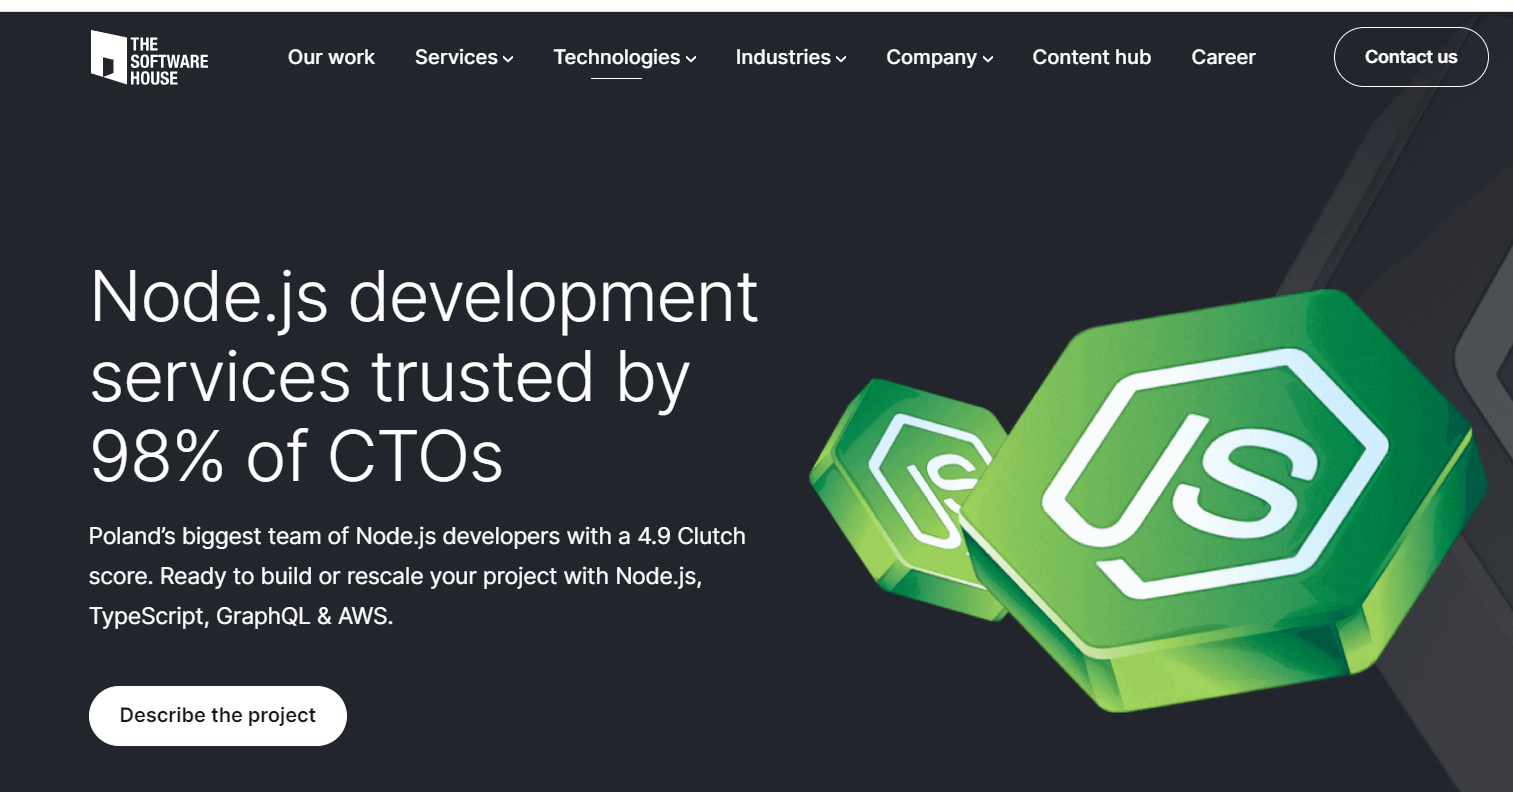Visit the Career page
Screen dimensions: 1513x792
(x=1223, y=57)
